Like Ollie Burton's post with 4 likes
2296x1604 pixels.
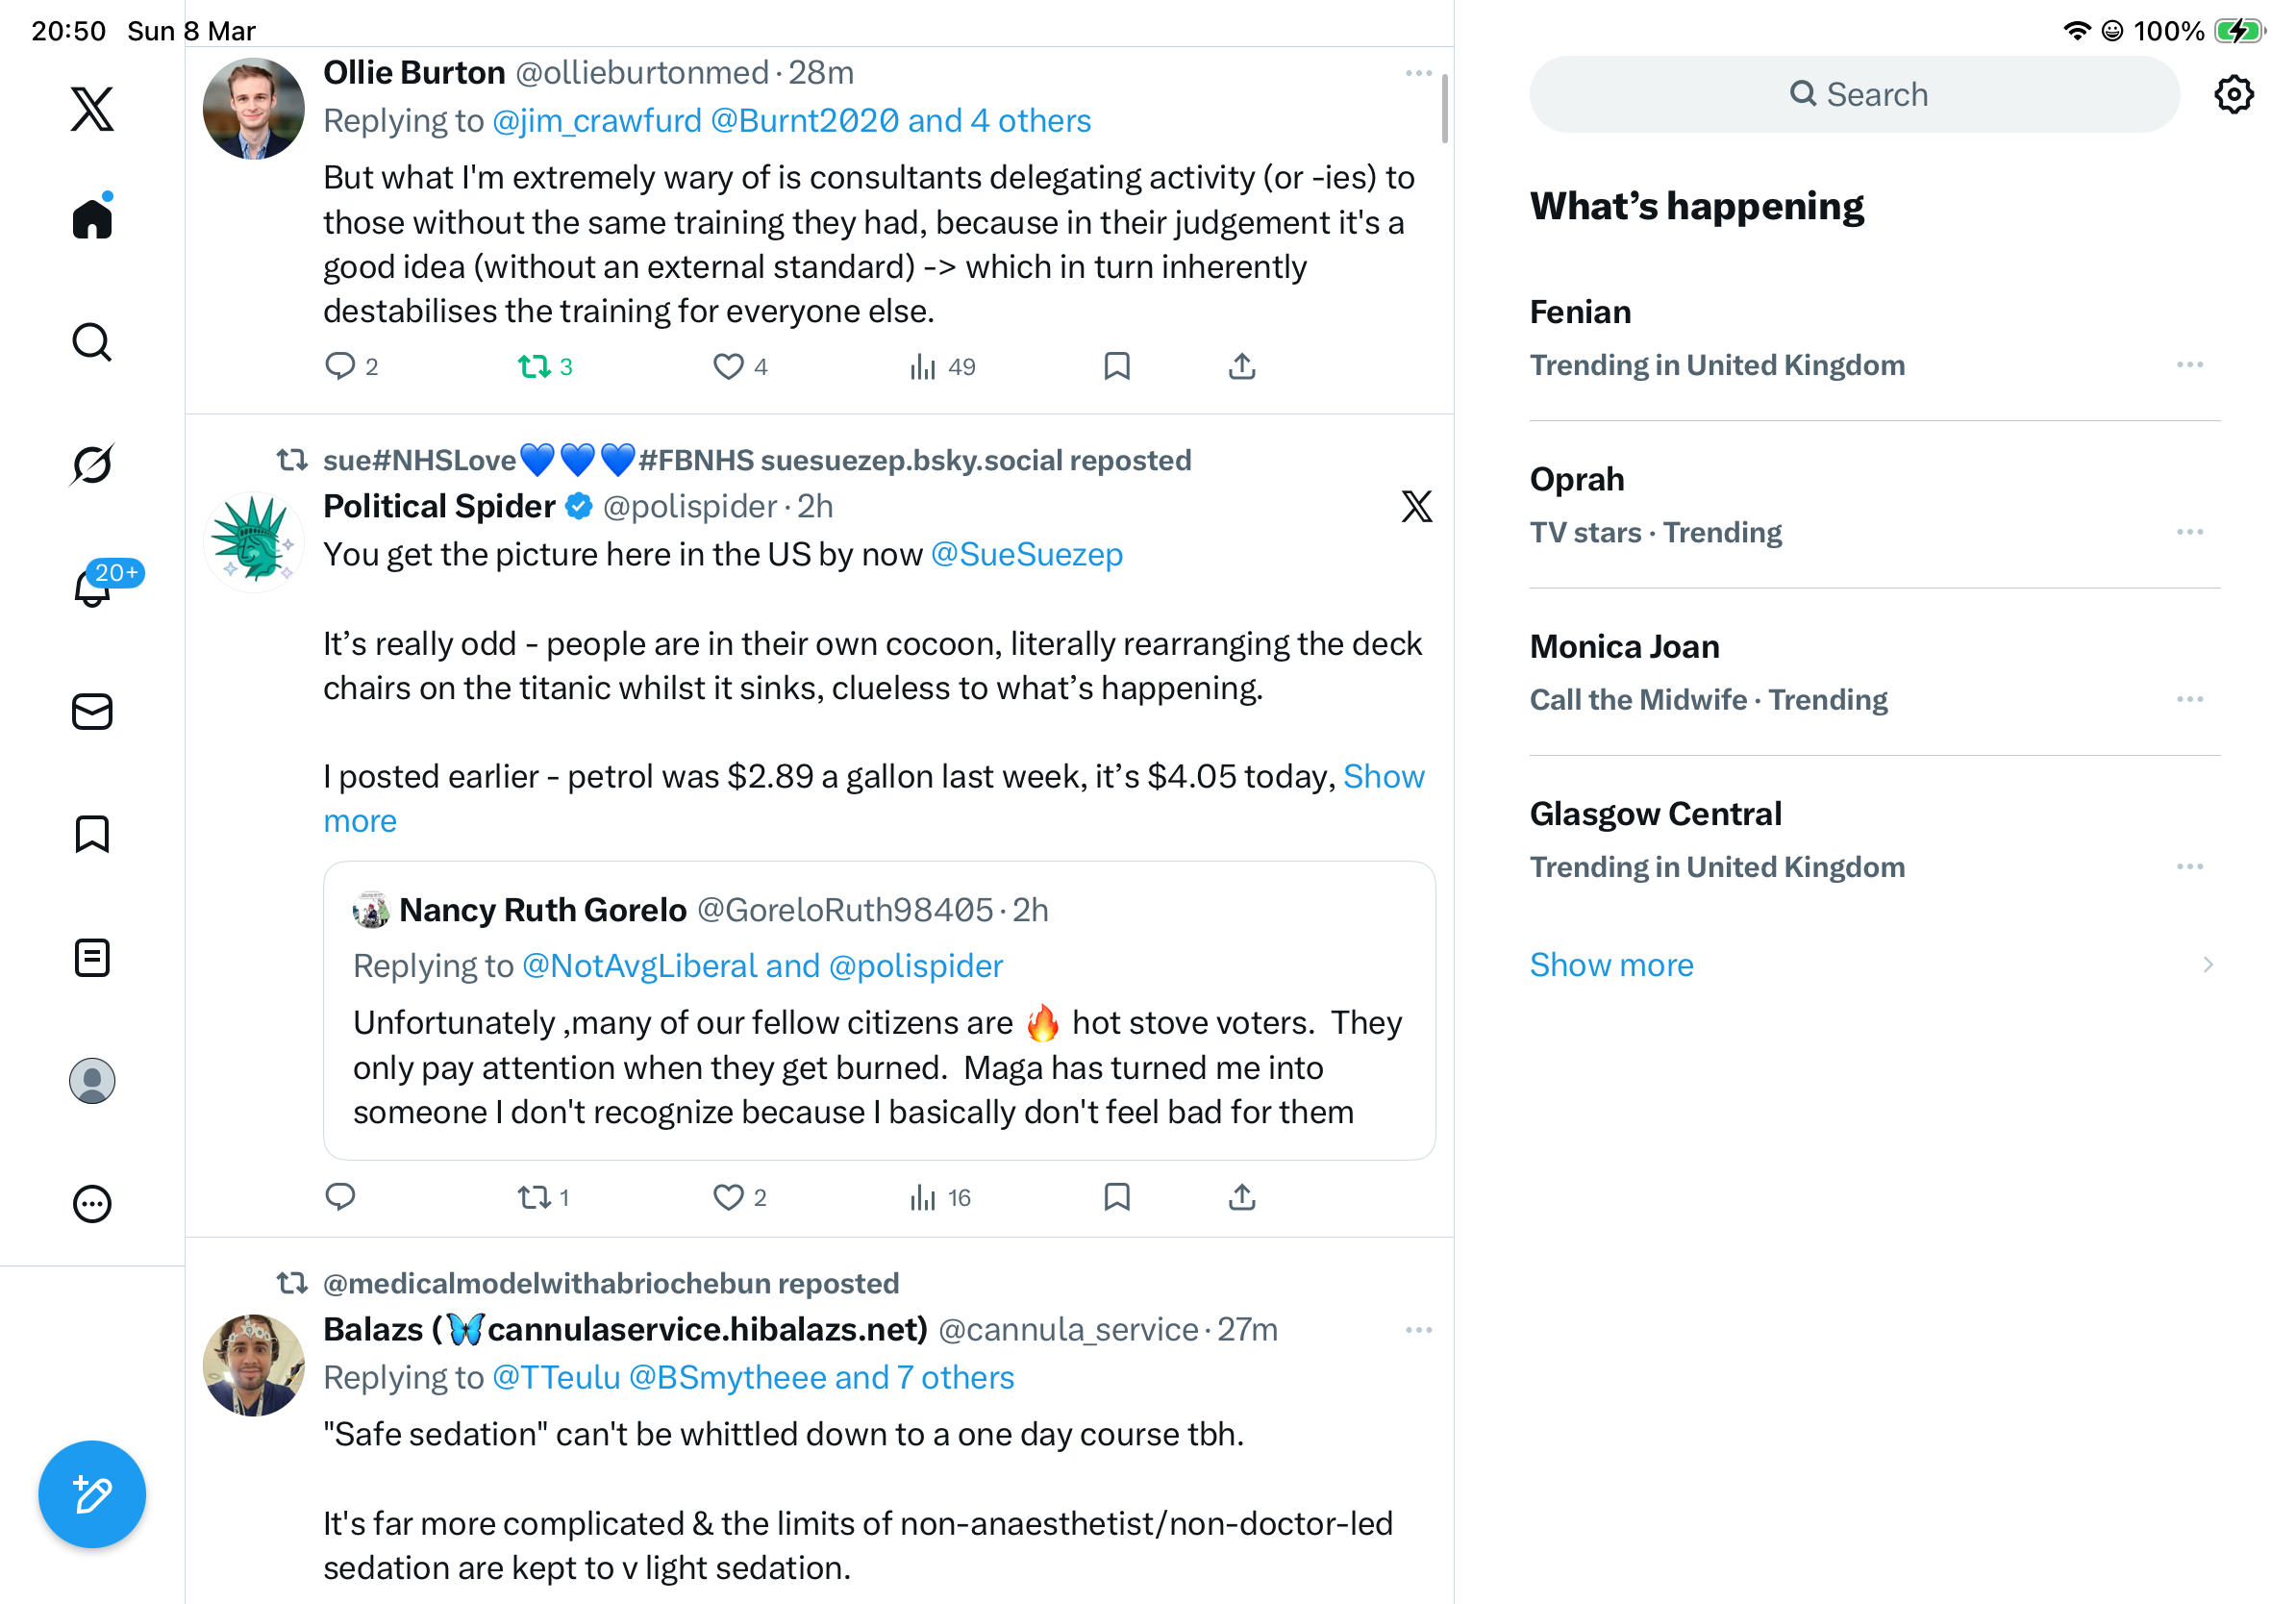click(740, 367)
